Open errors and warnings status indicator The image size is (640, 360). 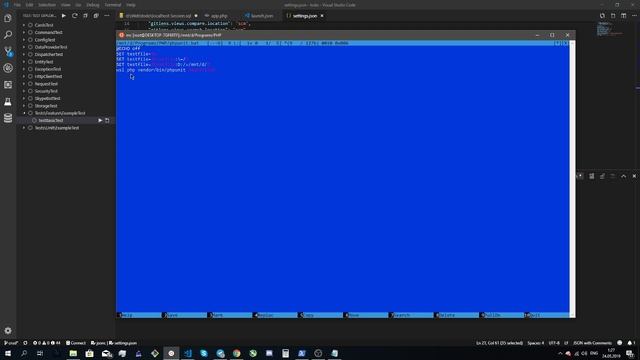47,343
